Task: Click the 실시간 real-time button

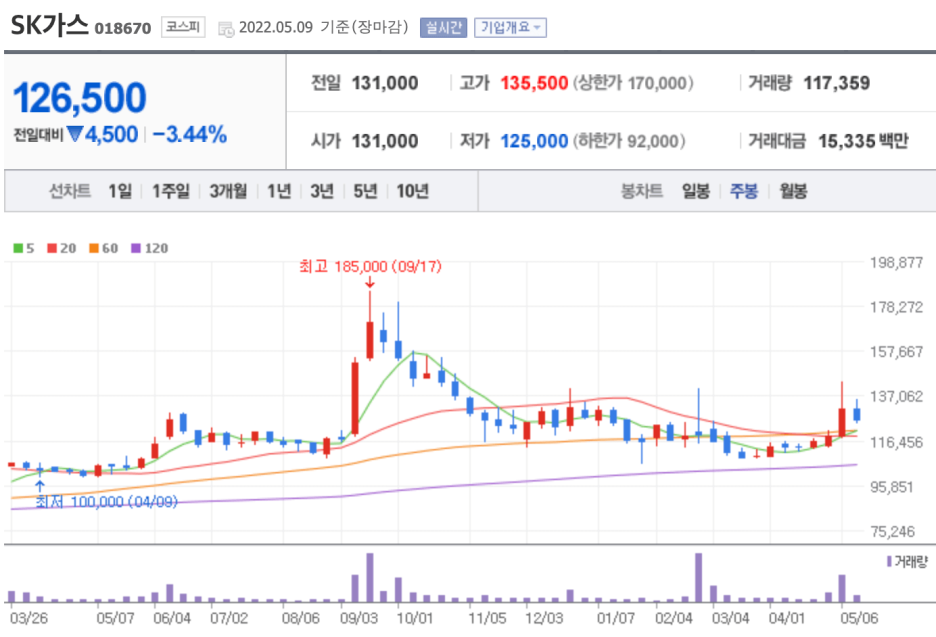Action: (x=444, y=27)
